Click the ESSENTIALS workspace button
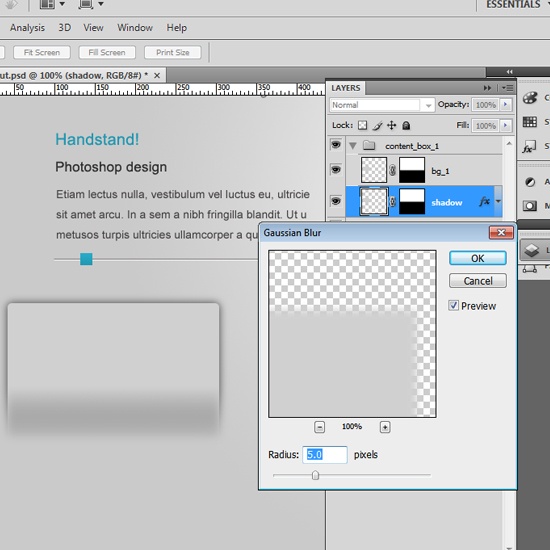The image size is (550, 550). click(x=513, y=5)
